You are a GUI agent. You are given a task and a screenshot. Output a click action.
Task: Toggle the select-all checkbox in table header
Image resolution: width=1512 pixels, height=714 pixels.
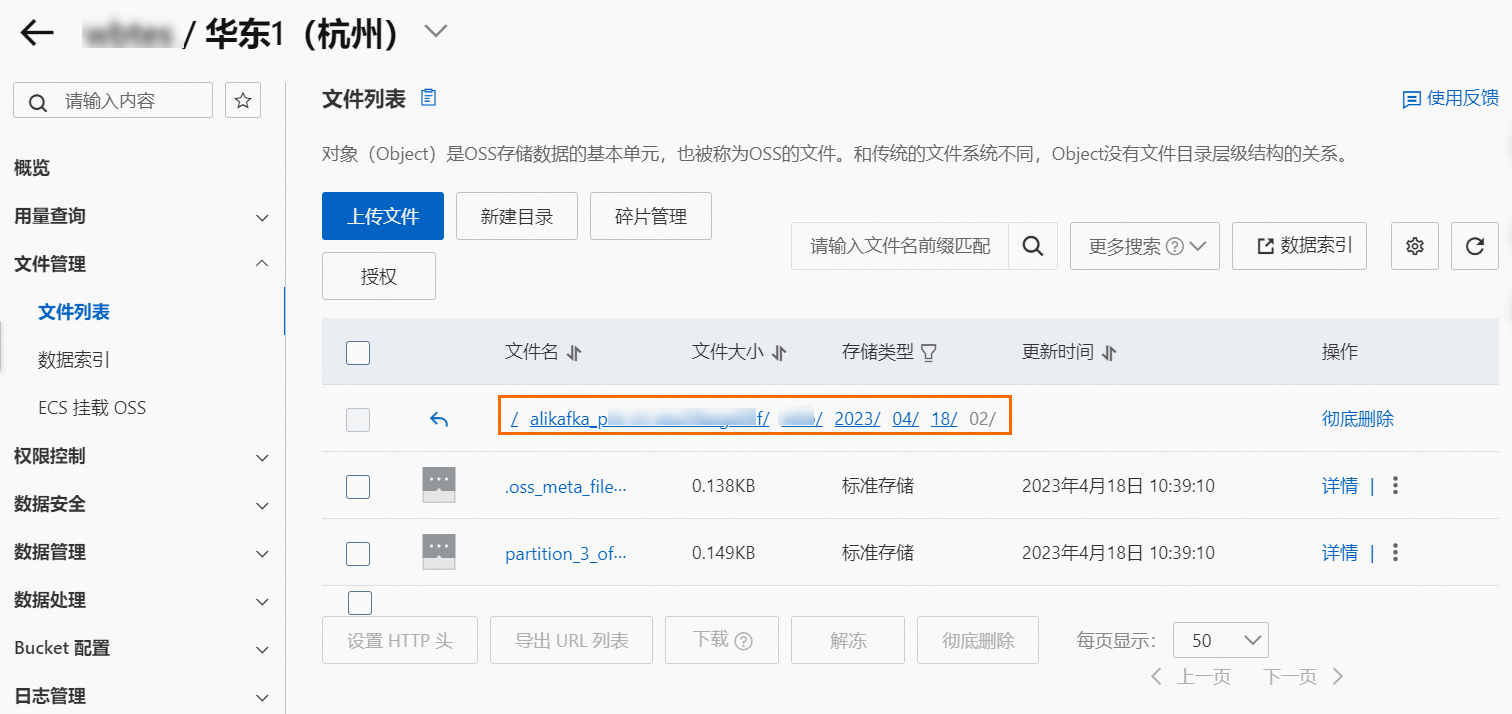358,352
